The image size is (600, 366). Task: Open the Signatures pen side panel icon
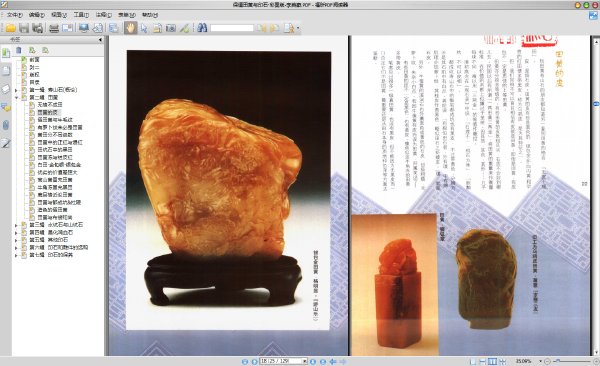coord(6,144)
